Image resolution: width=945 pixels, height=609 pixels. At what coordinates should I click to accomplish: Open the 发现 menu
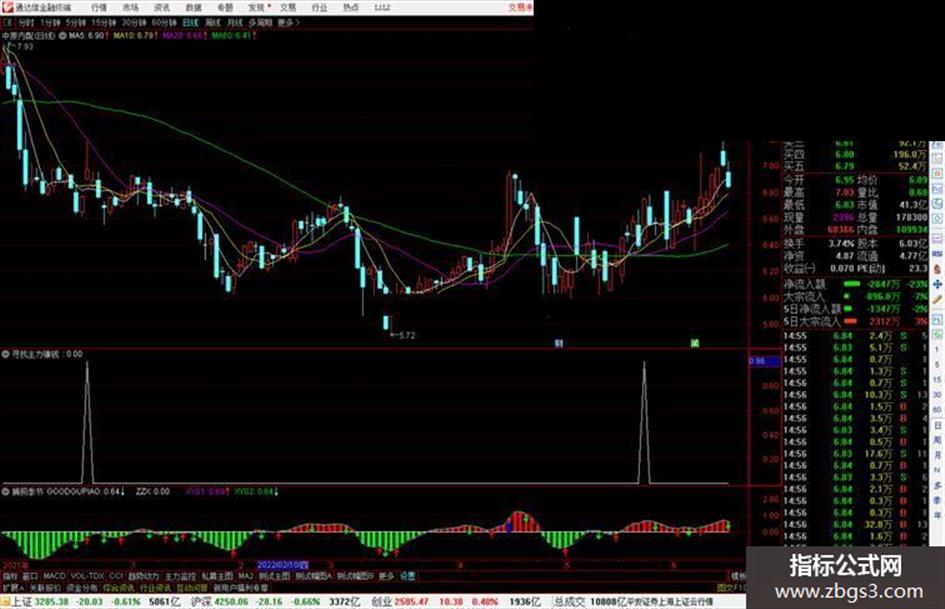(257, 8)
